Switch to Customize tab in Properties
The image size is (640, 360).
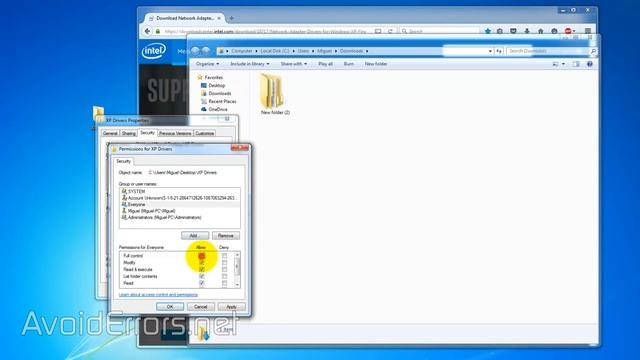[204, 133]
